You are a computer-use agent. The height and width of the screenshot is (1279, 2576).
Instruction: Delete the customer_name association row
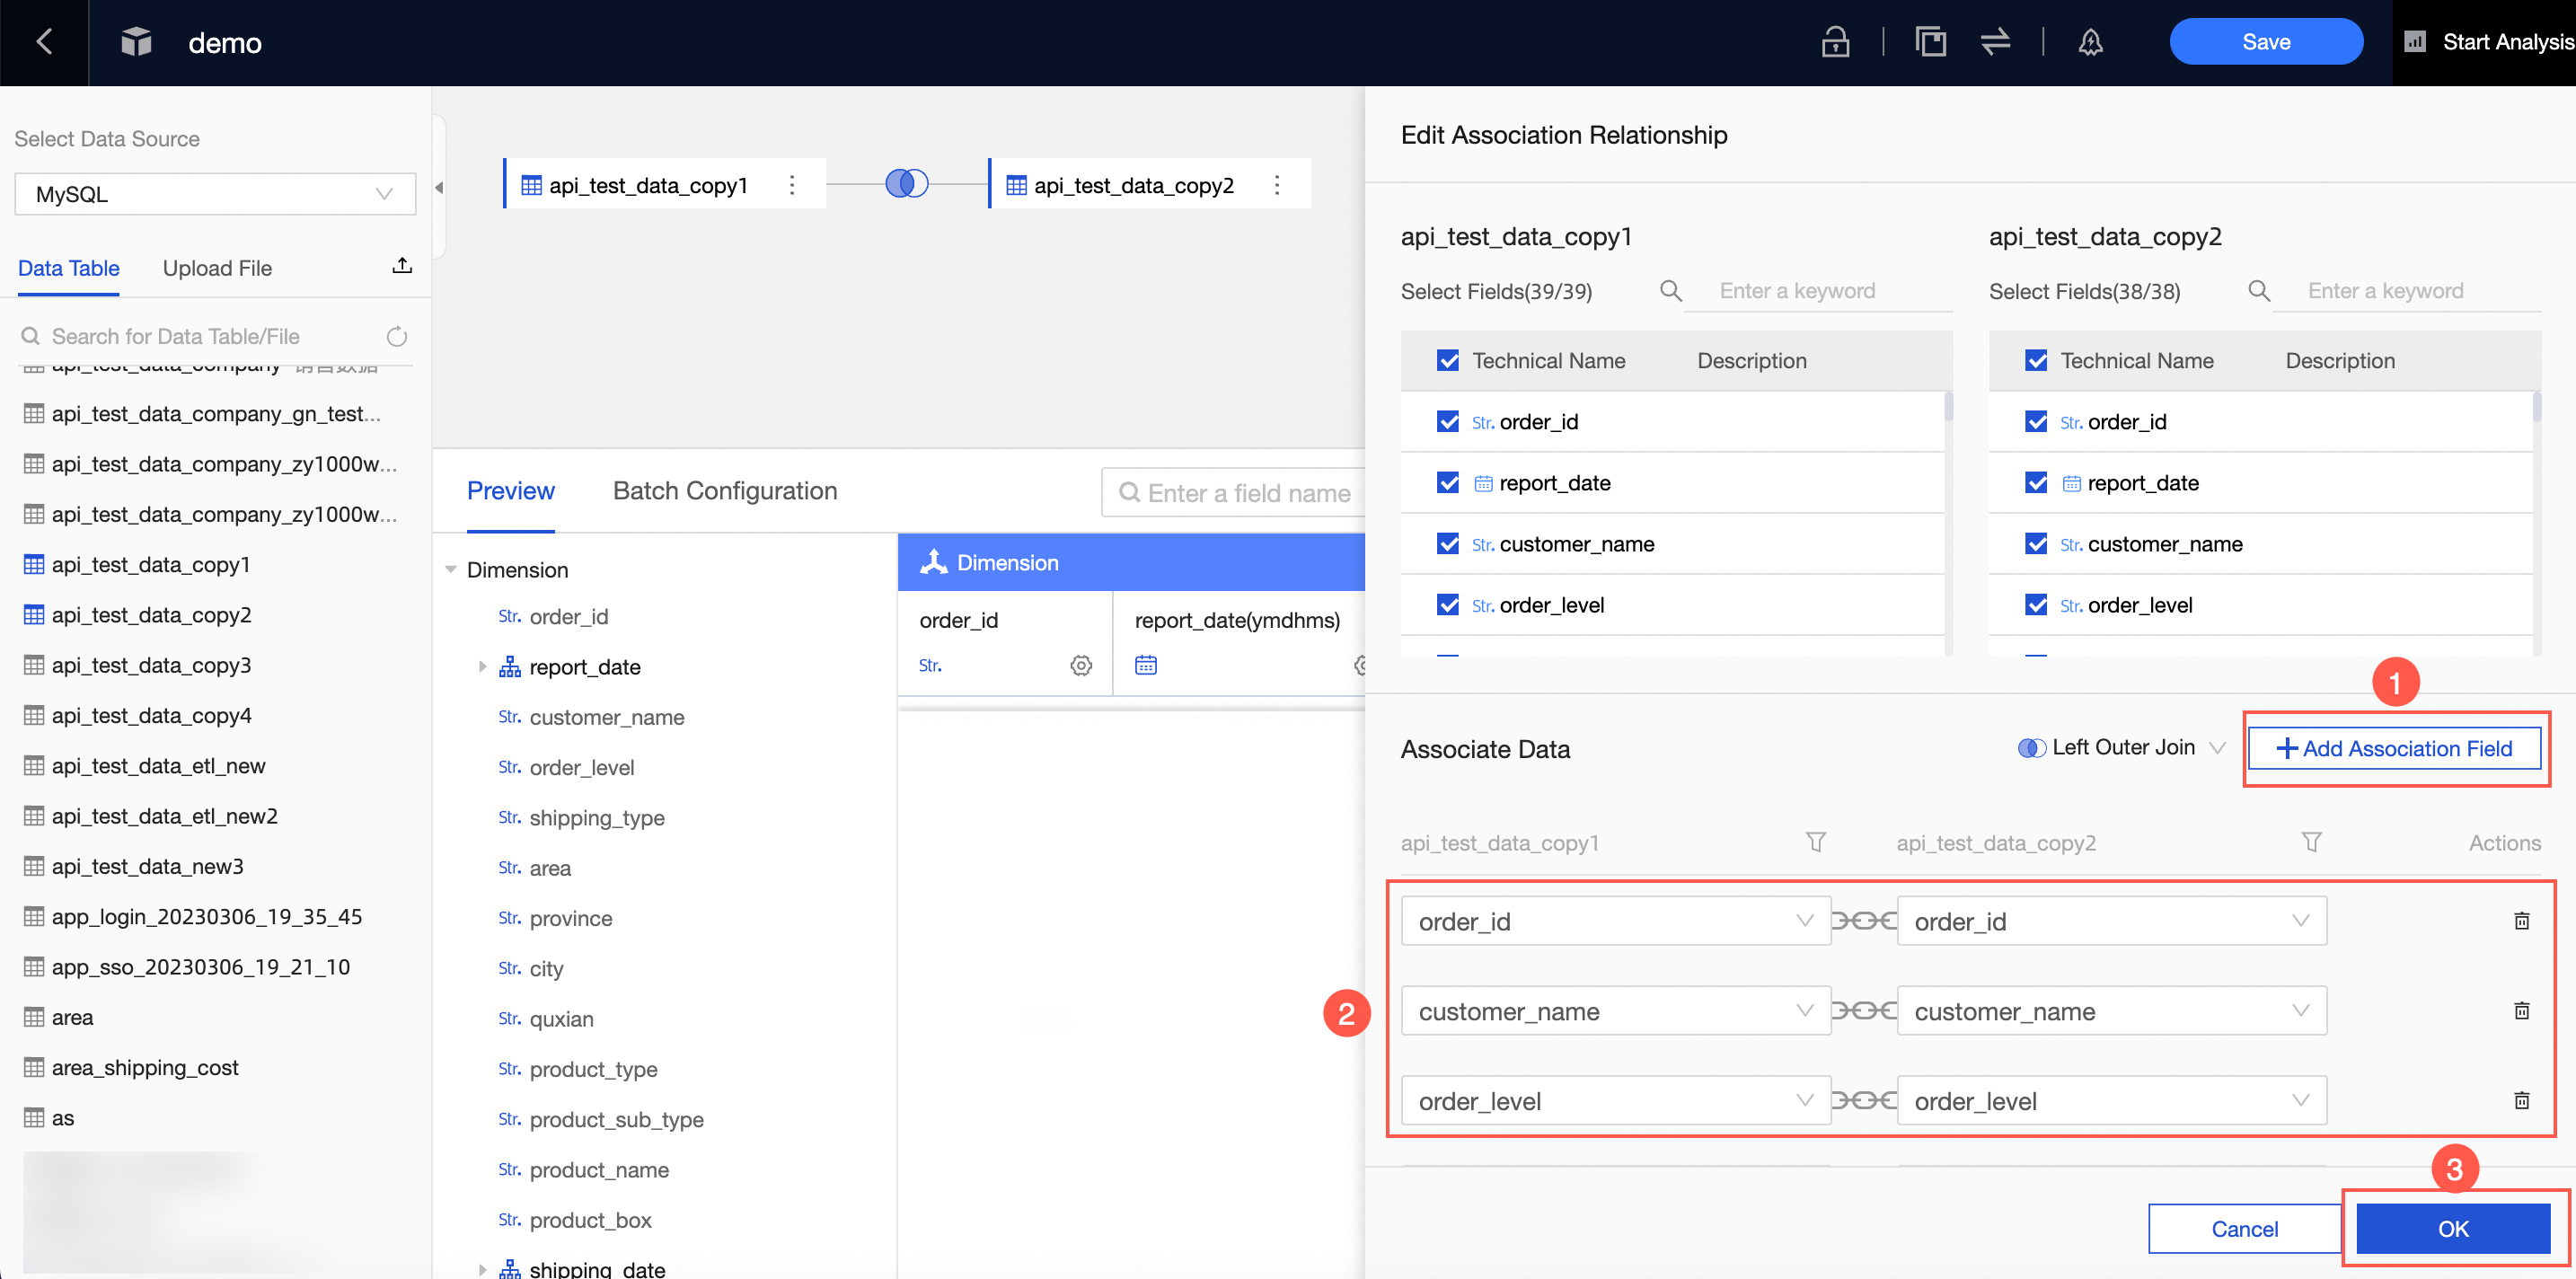point(2521,1010)
